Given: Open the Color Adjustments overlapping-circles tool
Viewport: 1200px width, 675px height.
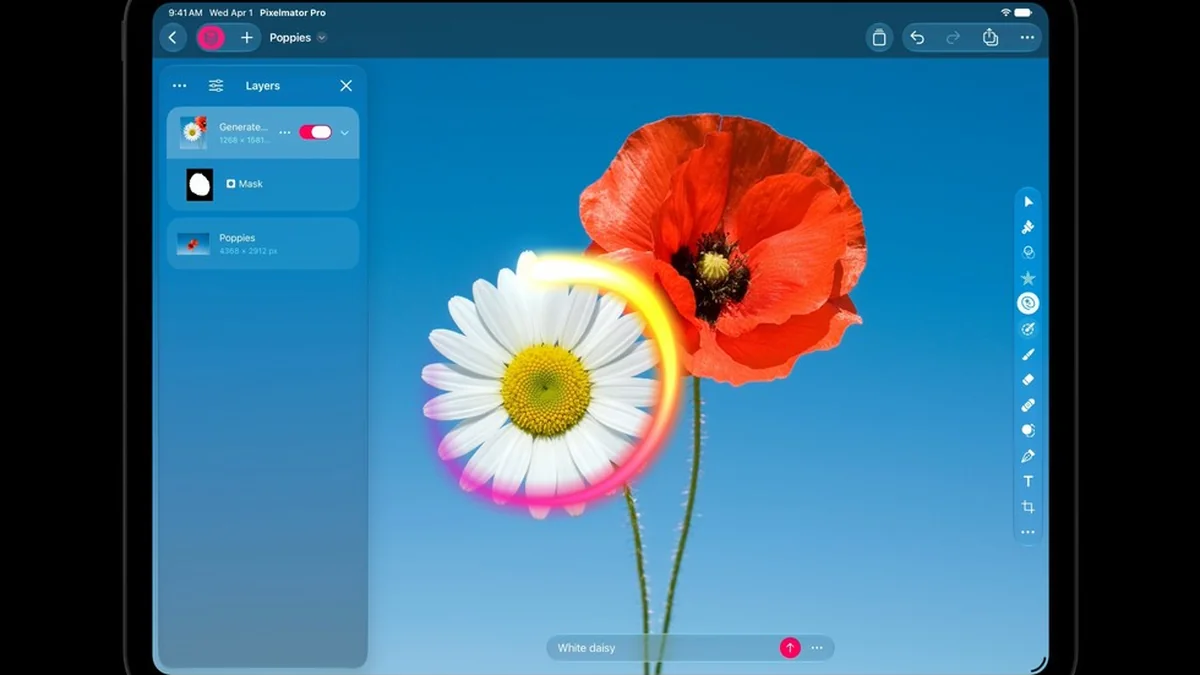Looking at the screenshot, I should coord(1028,253).
